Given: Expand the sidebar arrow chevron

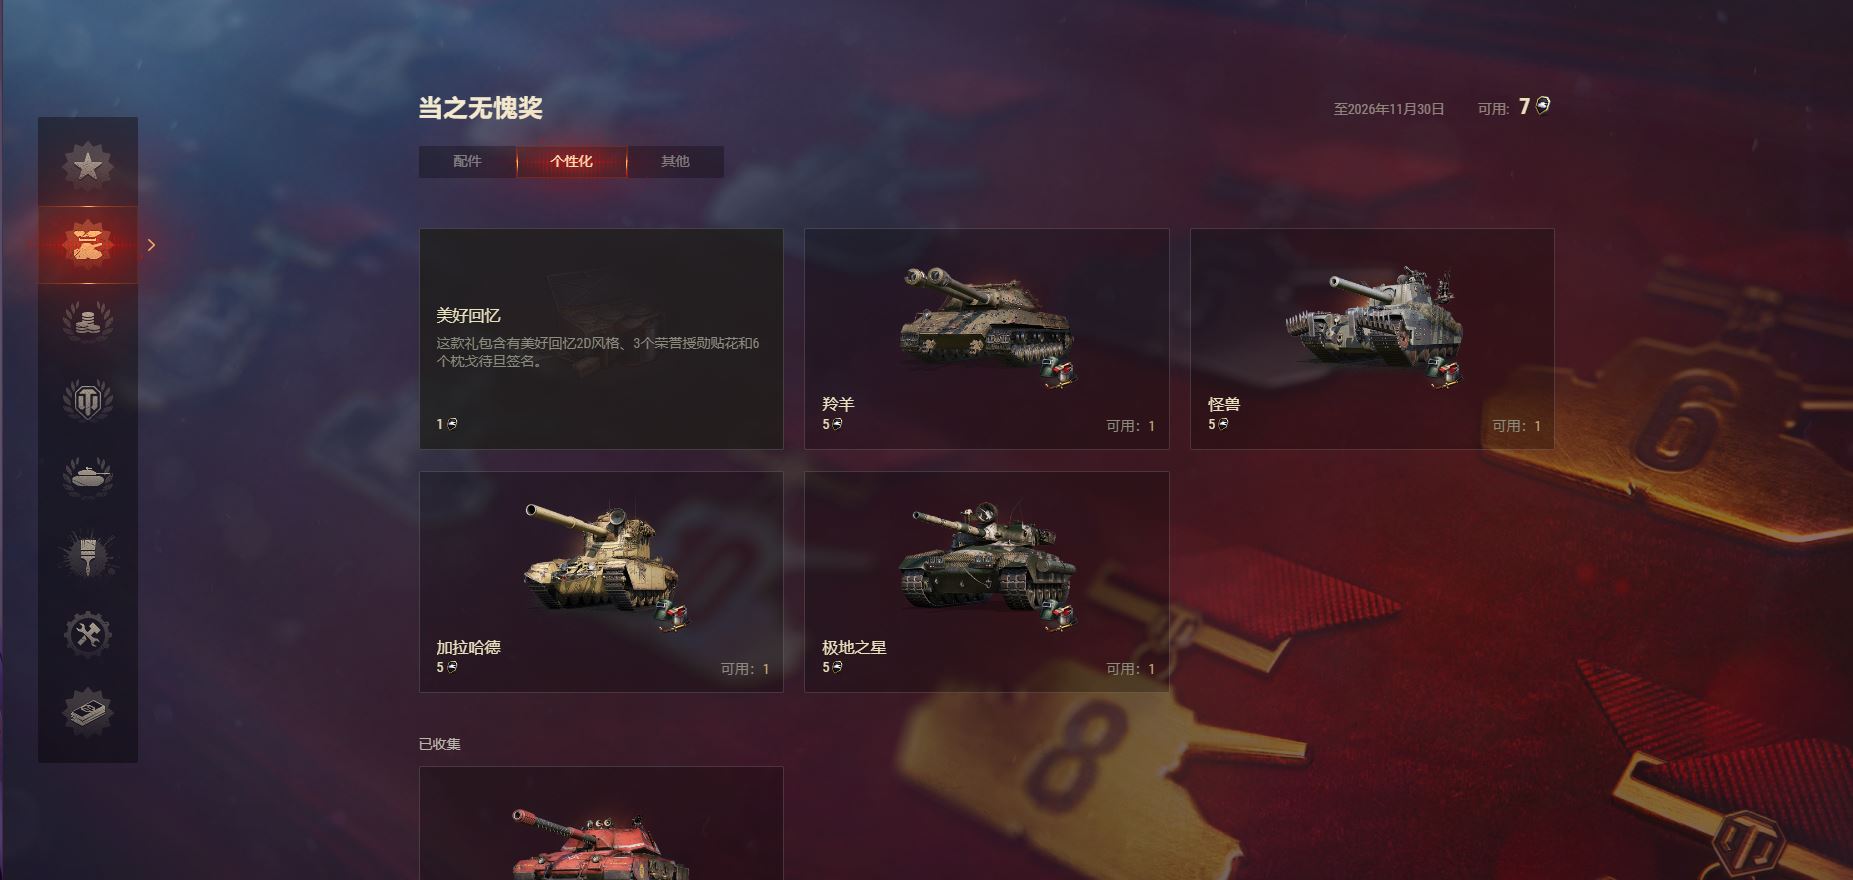Looking at the screenshot, I should tap(151, 245).
